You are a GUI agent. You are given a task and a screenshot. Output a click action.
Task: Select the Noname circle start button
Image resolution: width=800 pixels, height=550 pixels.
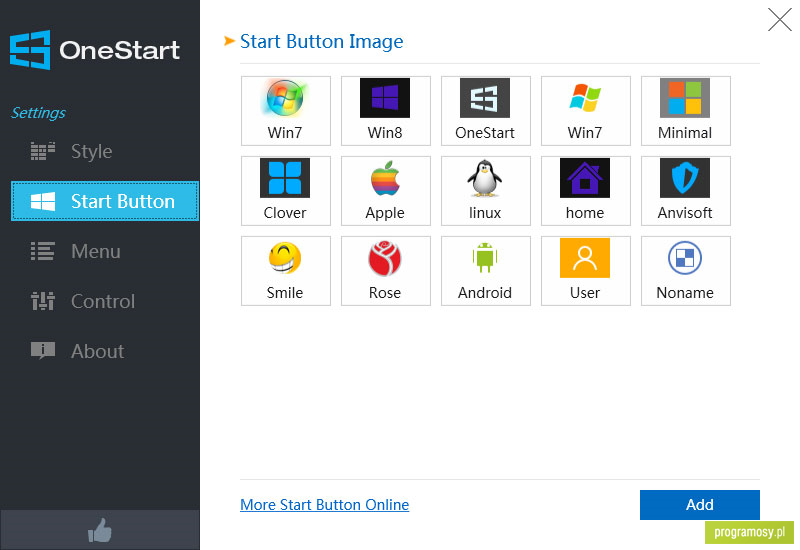click(x=686, y=271)
